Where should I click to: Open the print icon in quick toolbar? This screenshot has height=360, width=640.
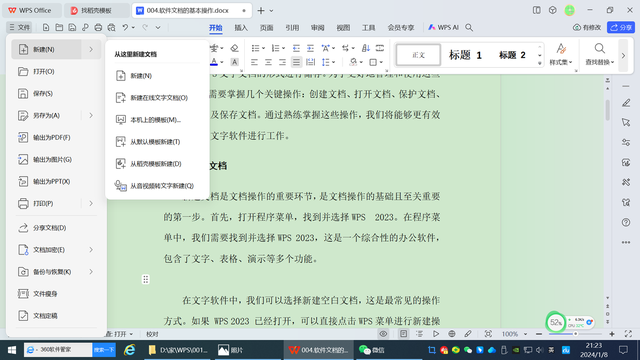pos(98,27)
